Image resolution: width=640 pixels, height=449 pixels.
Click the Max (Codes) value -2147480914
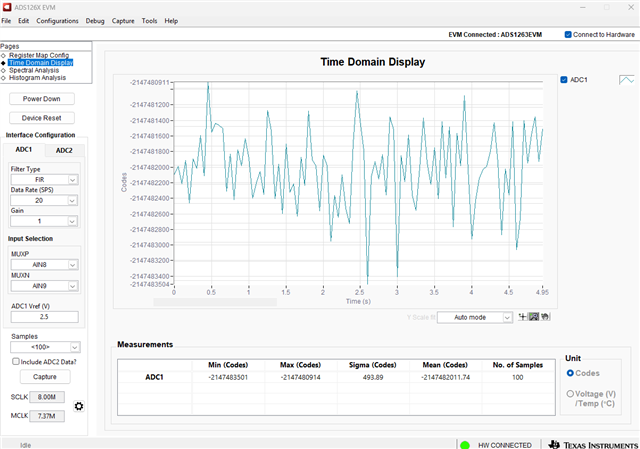tap(300, 377)
